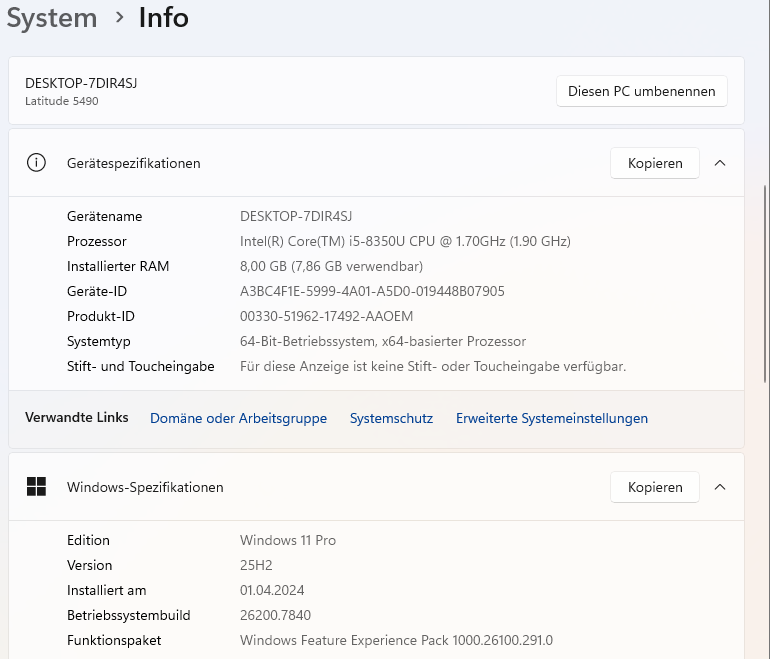Click the Betriebssystembuild label
This screenshot has width=770, height=659.
[x=129, y=615]
